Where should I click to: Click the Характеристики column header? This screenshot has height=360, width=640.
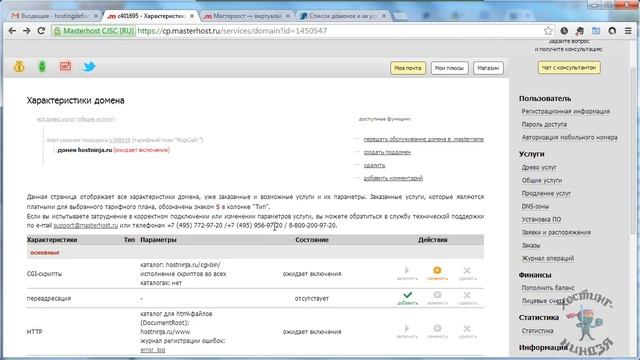tap(52, 240)
